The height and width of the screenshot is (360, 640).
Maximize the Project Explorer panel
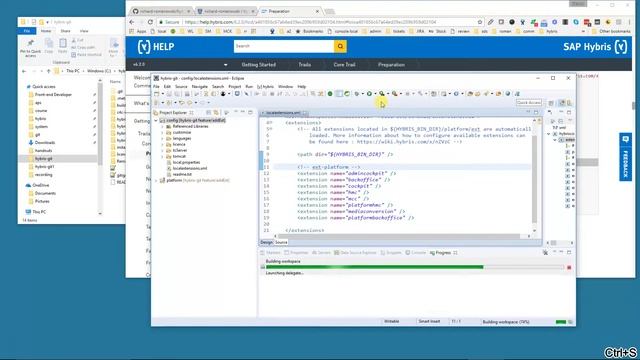click(x=250, y=112)
